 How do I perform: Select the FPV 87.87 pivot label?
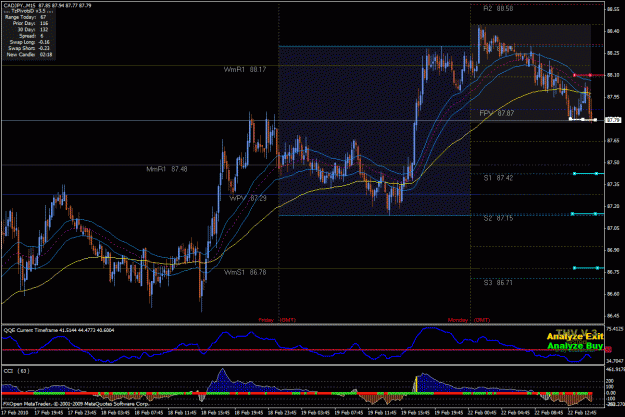point(497,113)
